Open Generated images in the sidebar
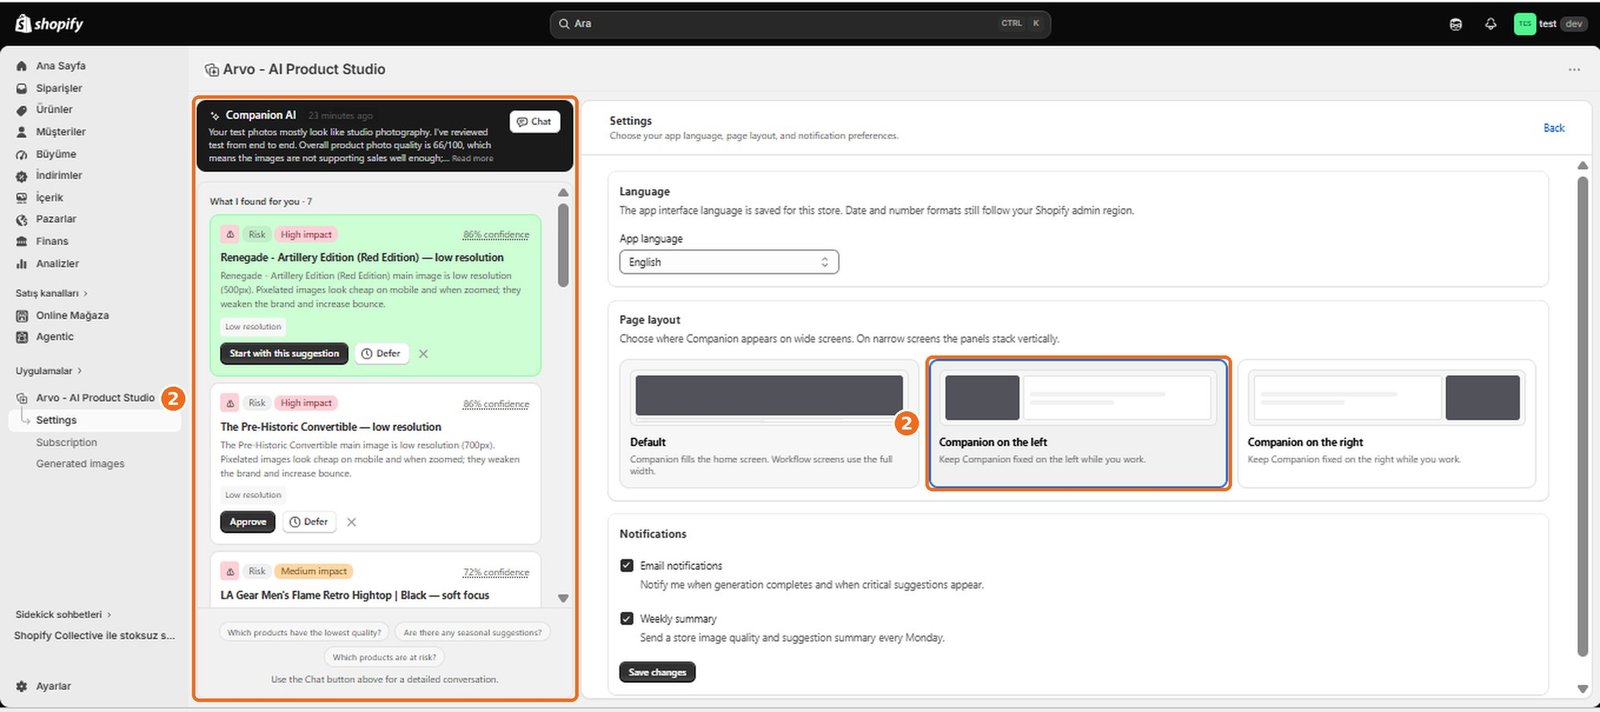 click(80, 464)
